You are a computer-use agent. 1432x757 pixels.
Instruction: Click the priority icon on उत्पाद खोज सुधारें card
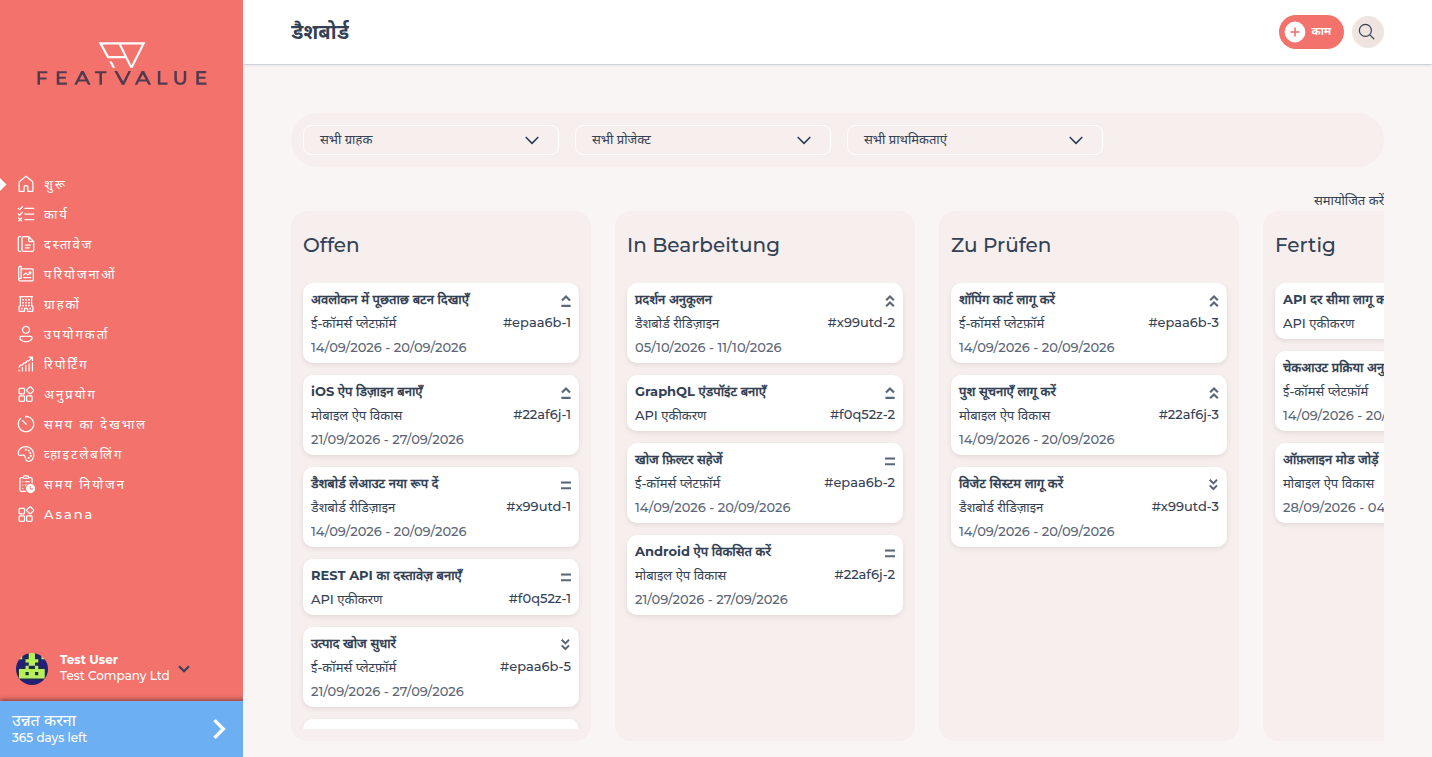(x=565, y=644)
